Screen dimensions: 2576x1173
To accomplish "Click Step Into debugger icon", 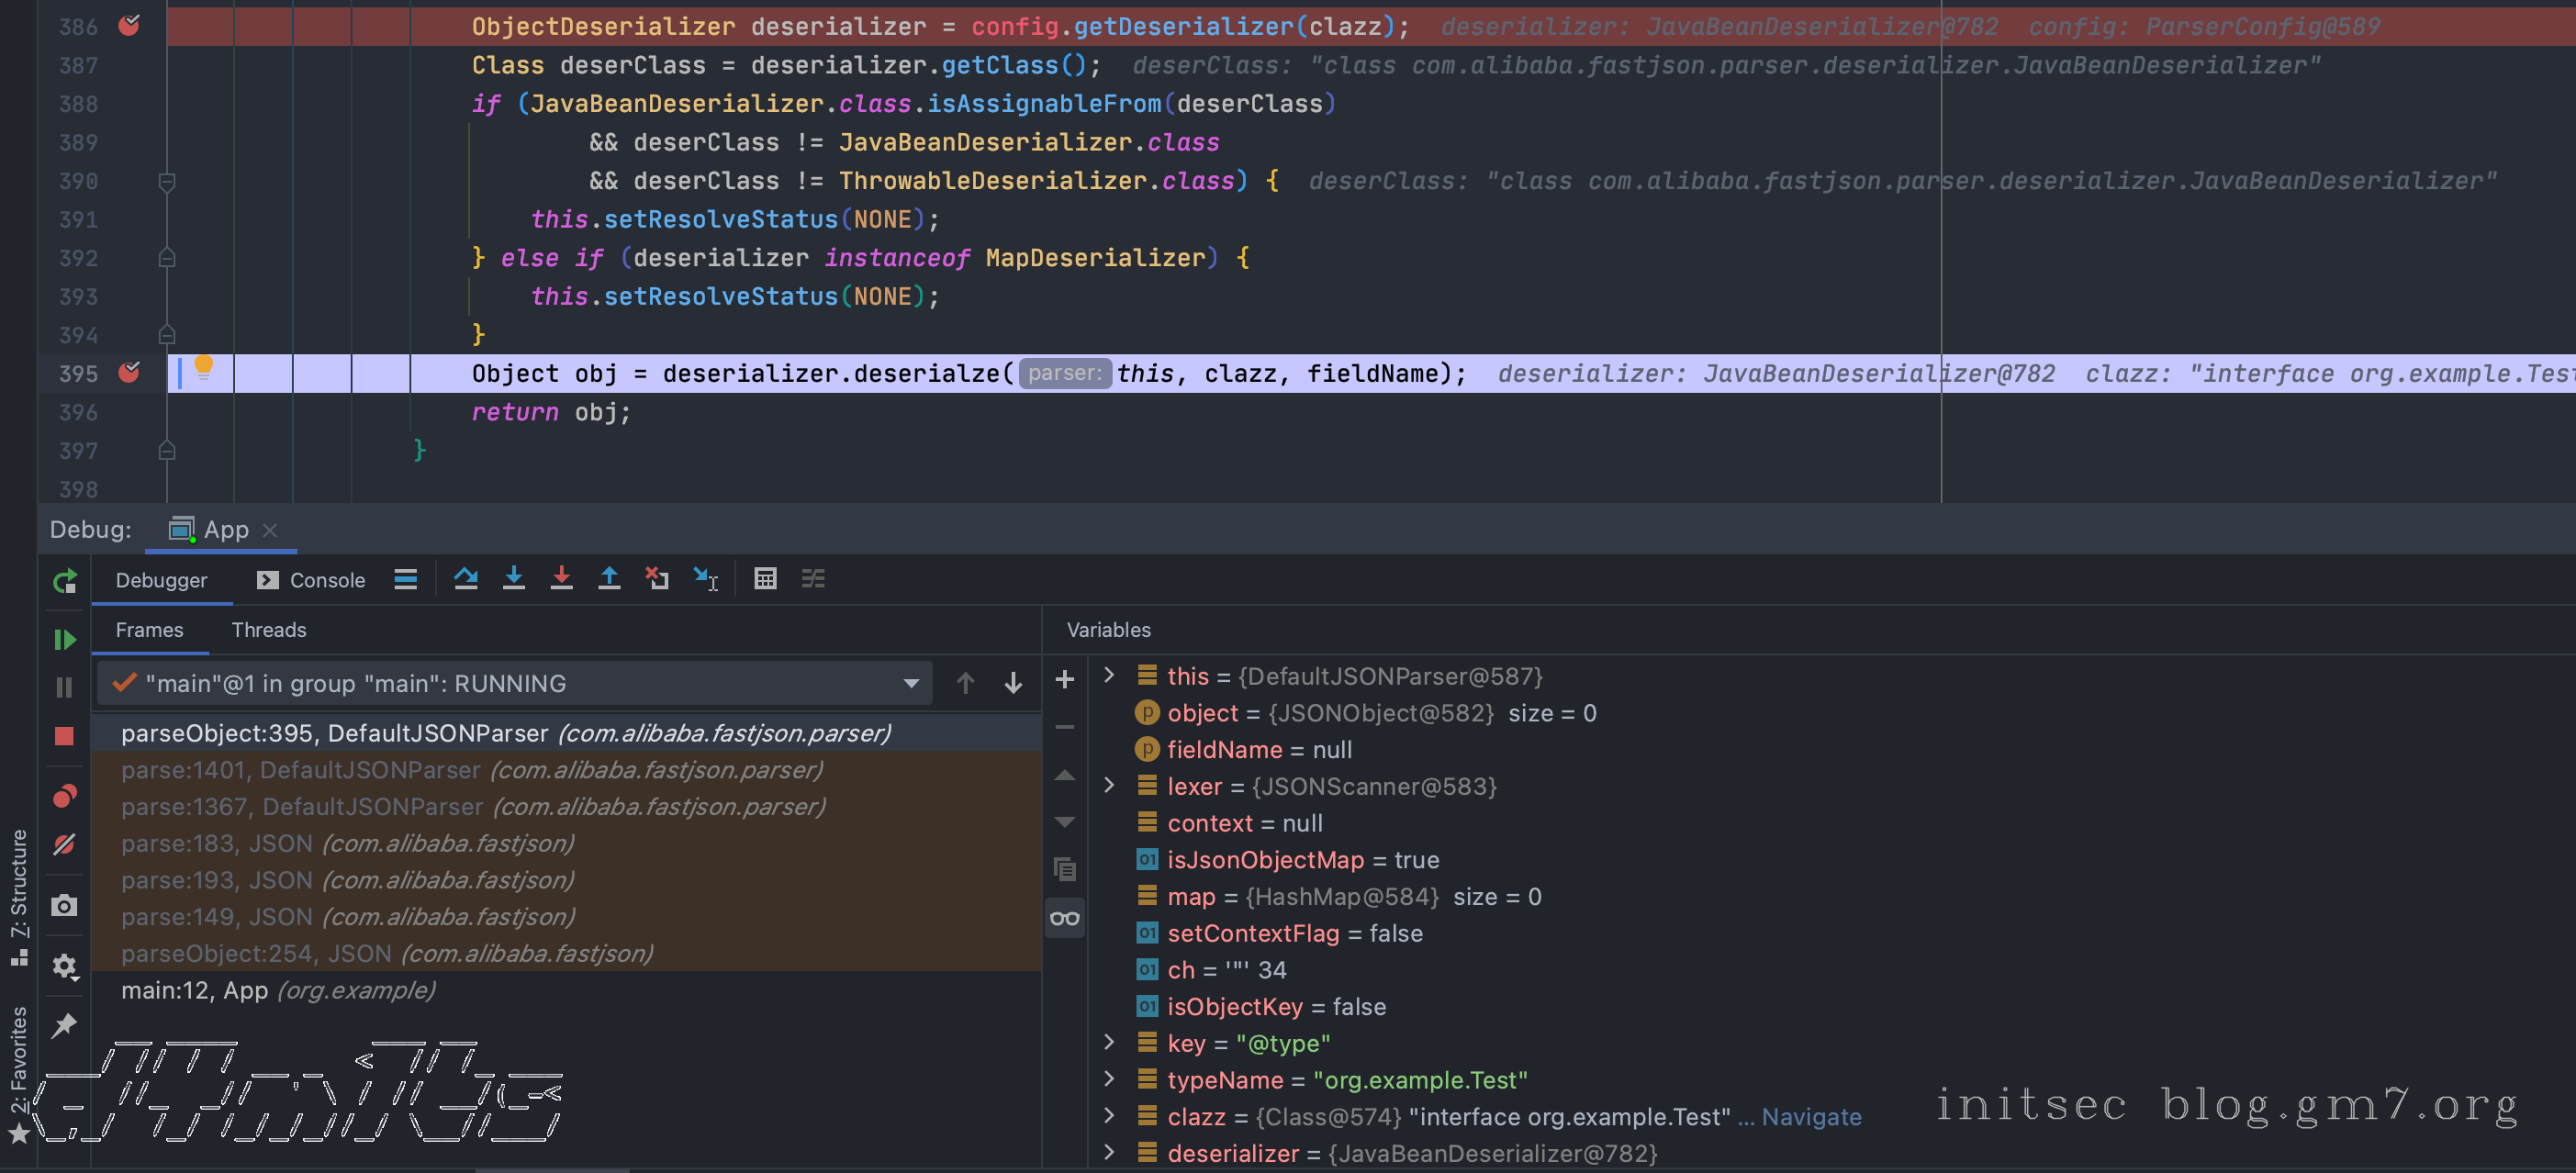I will 513,579.
